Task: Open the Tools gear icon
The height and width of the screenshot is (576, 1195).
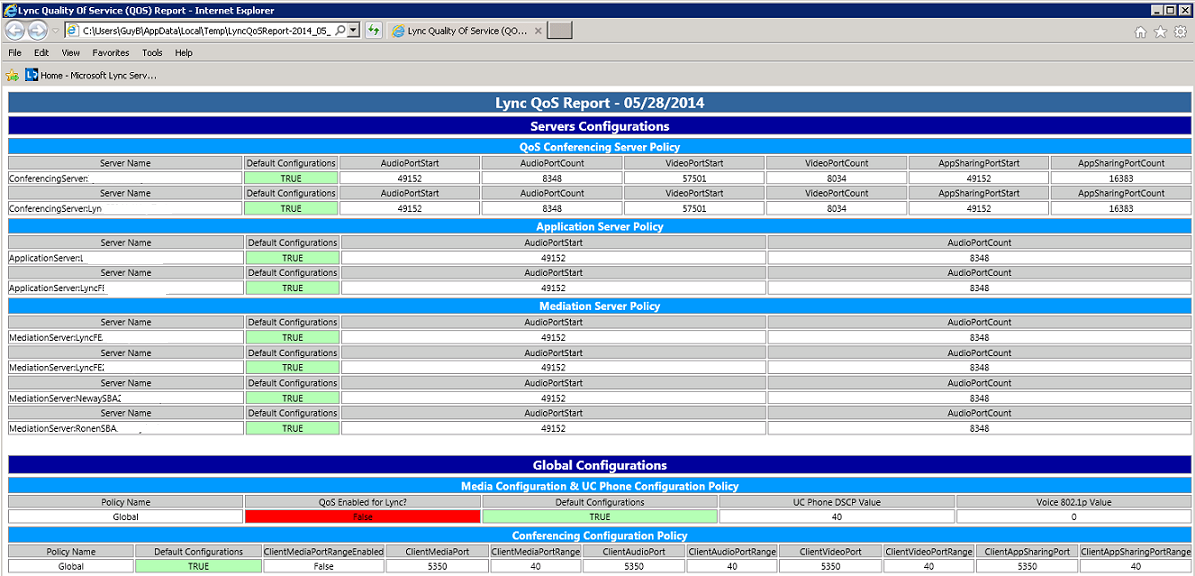Action: [x=1180, y=32]
